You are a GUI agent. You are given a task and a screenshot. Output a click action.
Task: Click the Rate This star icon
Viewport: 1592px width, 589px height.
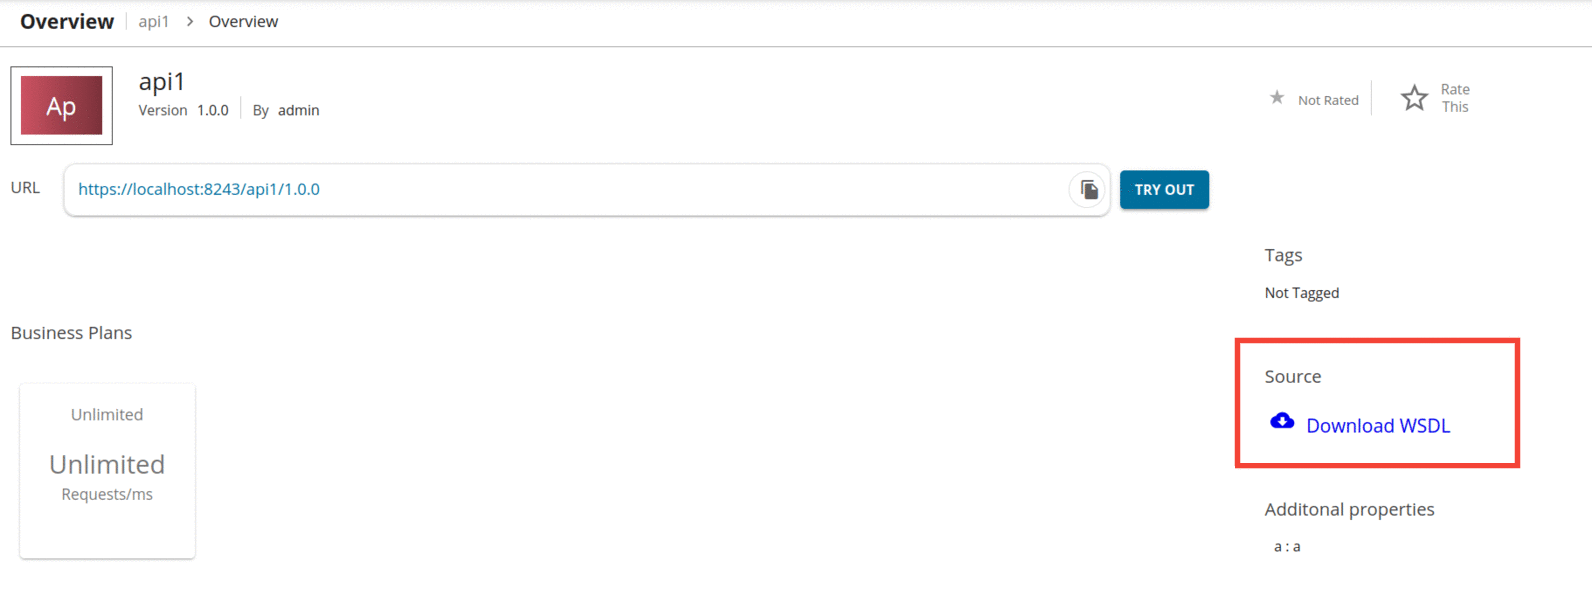pyautogui.click(x=1414, y=97)
